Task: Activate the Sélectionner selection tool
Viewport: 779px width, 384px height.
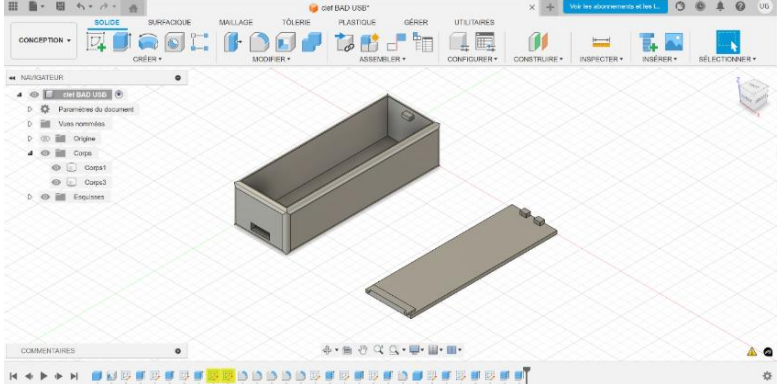Action: point(728,42)
